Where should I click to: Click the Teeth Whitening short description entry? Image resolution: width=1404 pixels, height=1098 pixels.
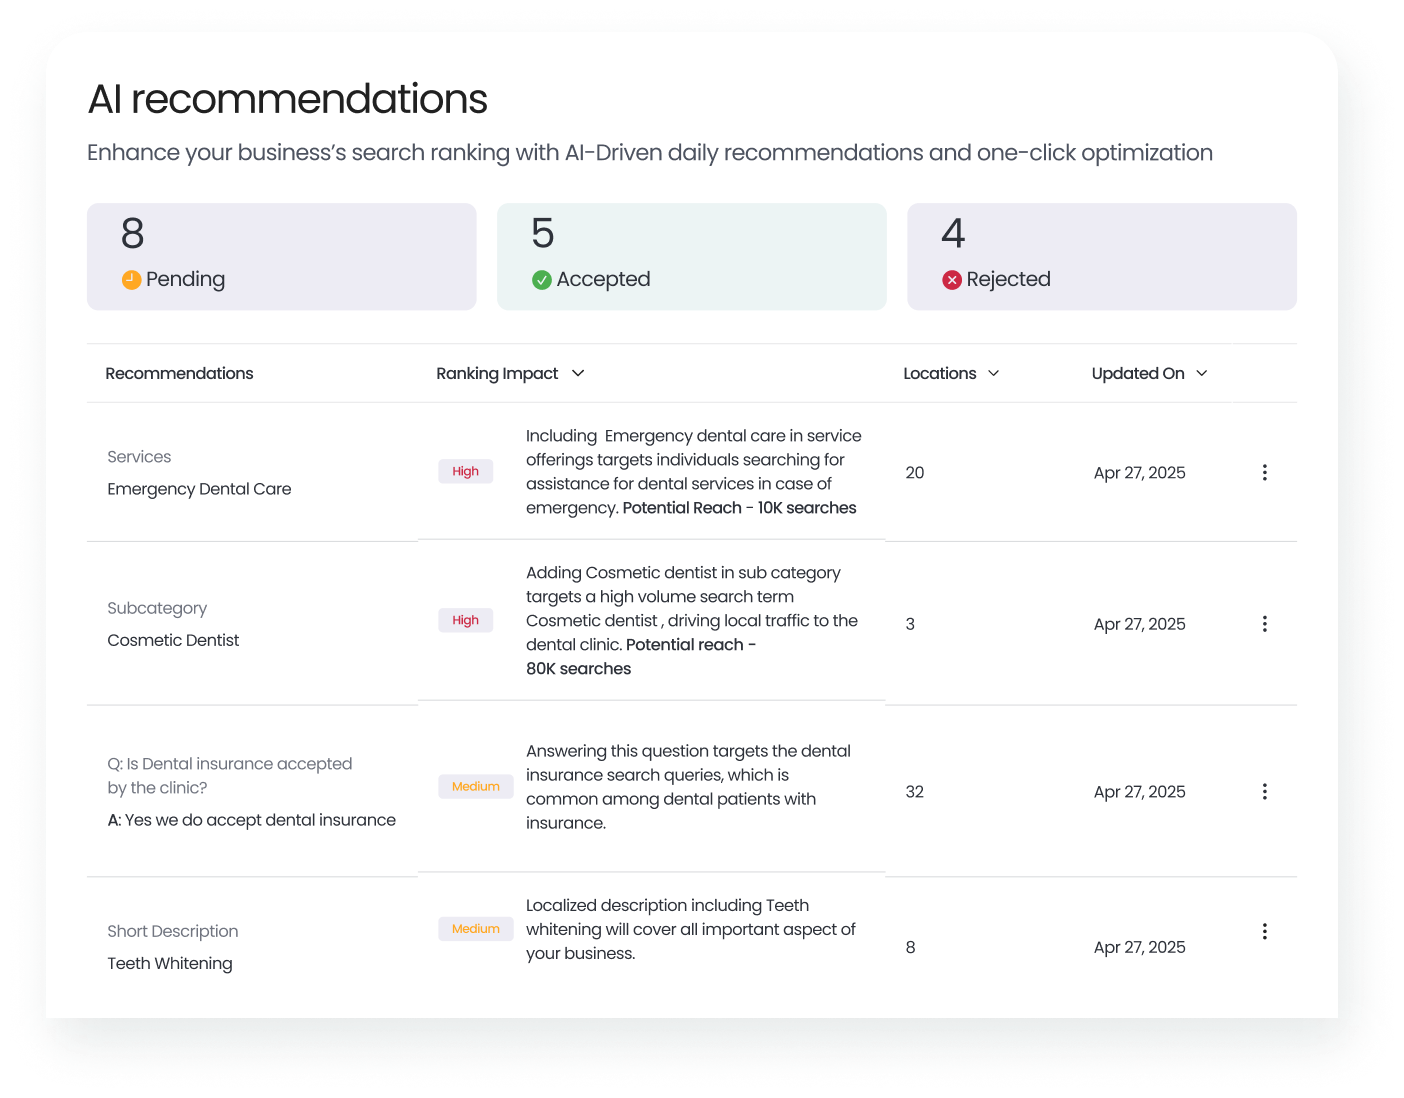coord(170,963)
